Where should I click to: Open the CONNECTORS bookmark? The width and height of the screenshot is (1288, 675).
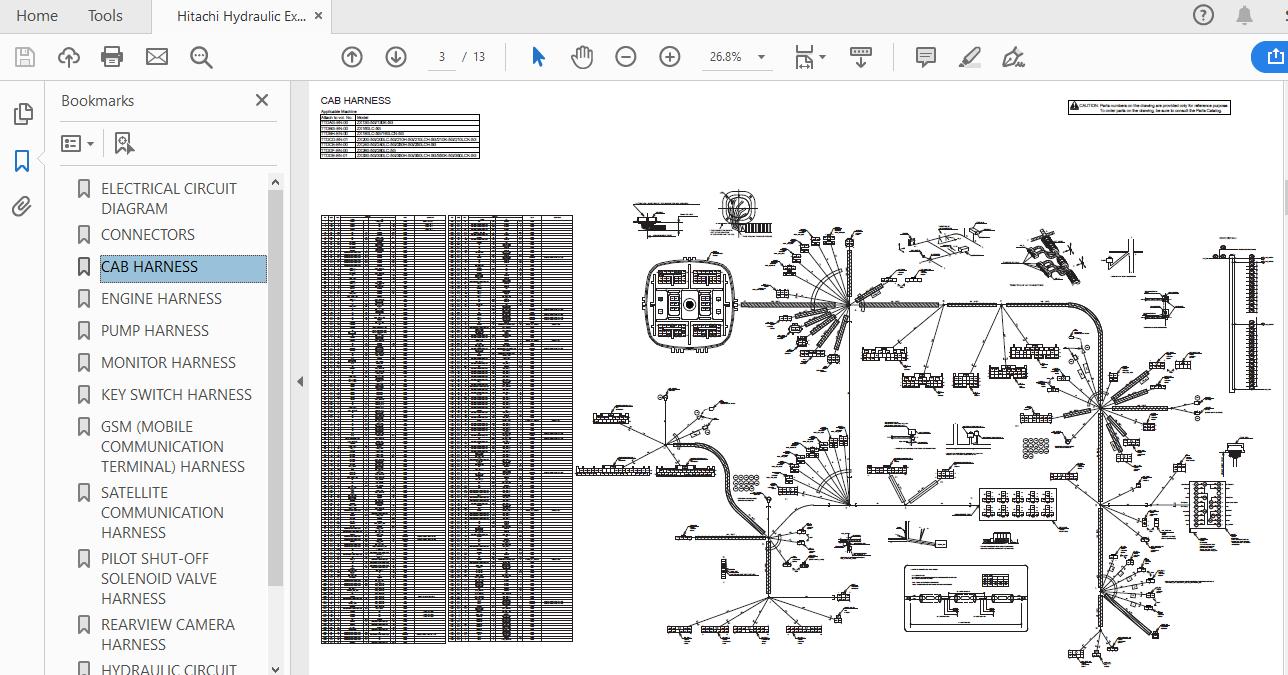(148, 234)
